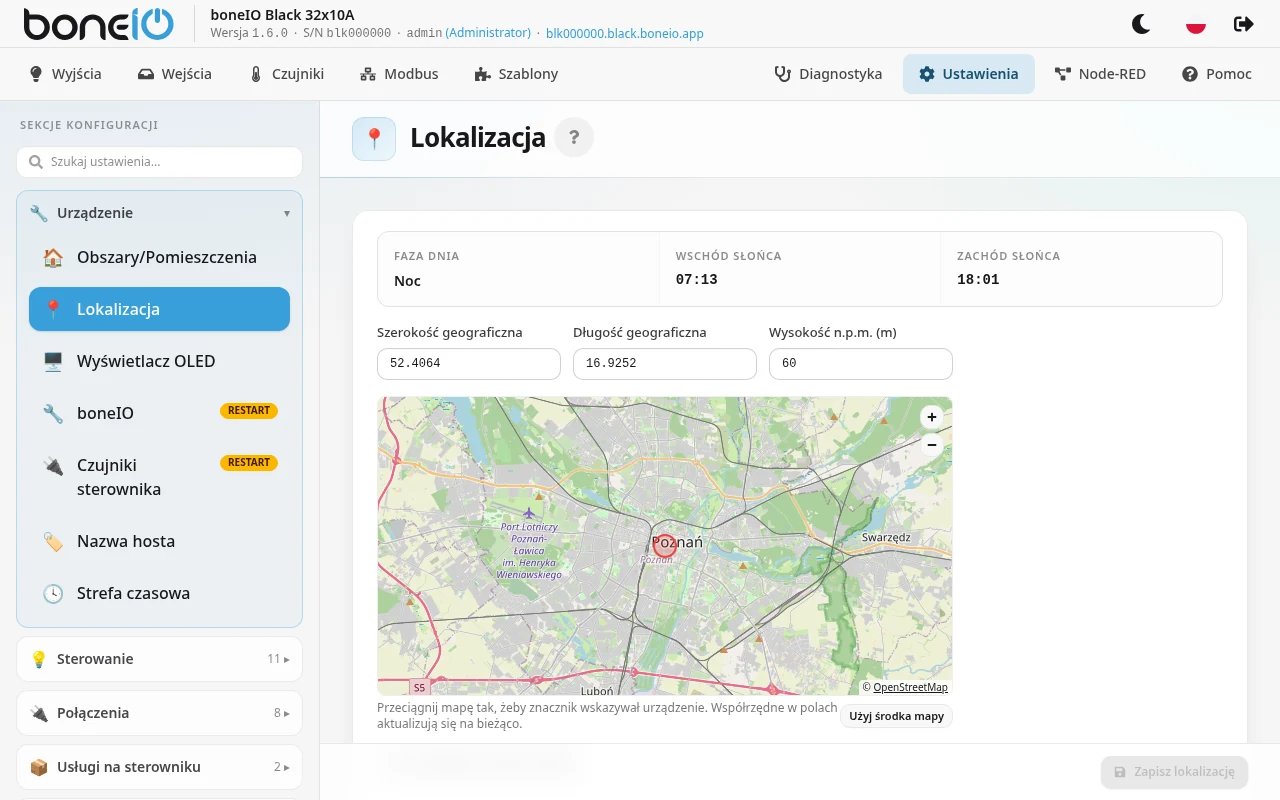The image size is (1280, 800).
Task: Click the Użyj środka mapy button
Action: [x=897, y=716]
